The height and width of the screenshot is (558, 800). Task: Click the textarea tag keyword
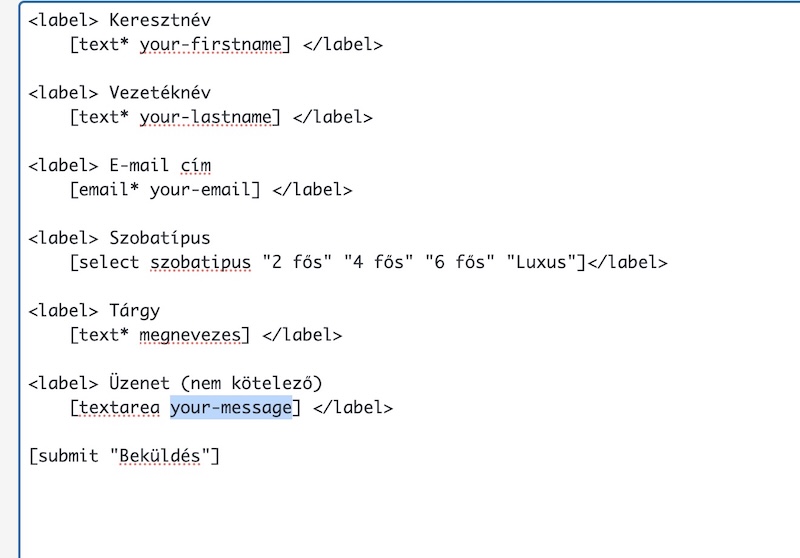tap(119, 408)
